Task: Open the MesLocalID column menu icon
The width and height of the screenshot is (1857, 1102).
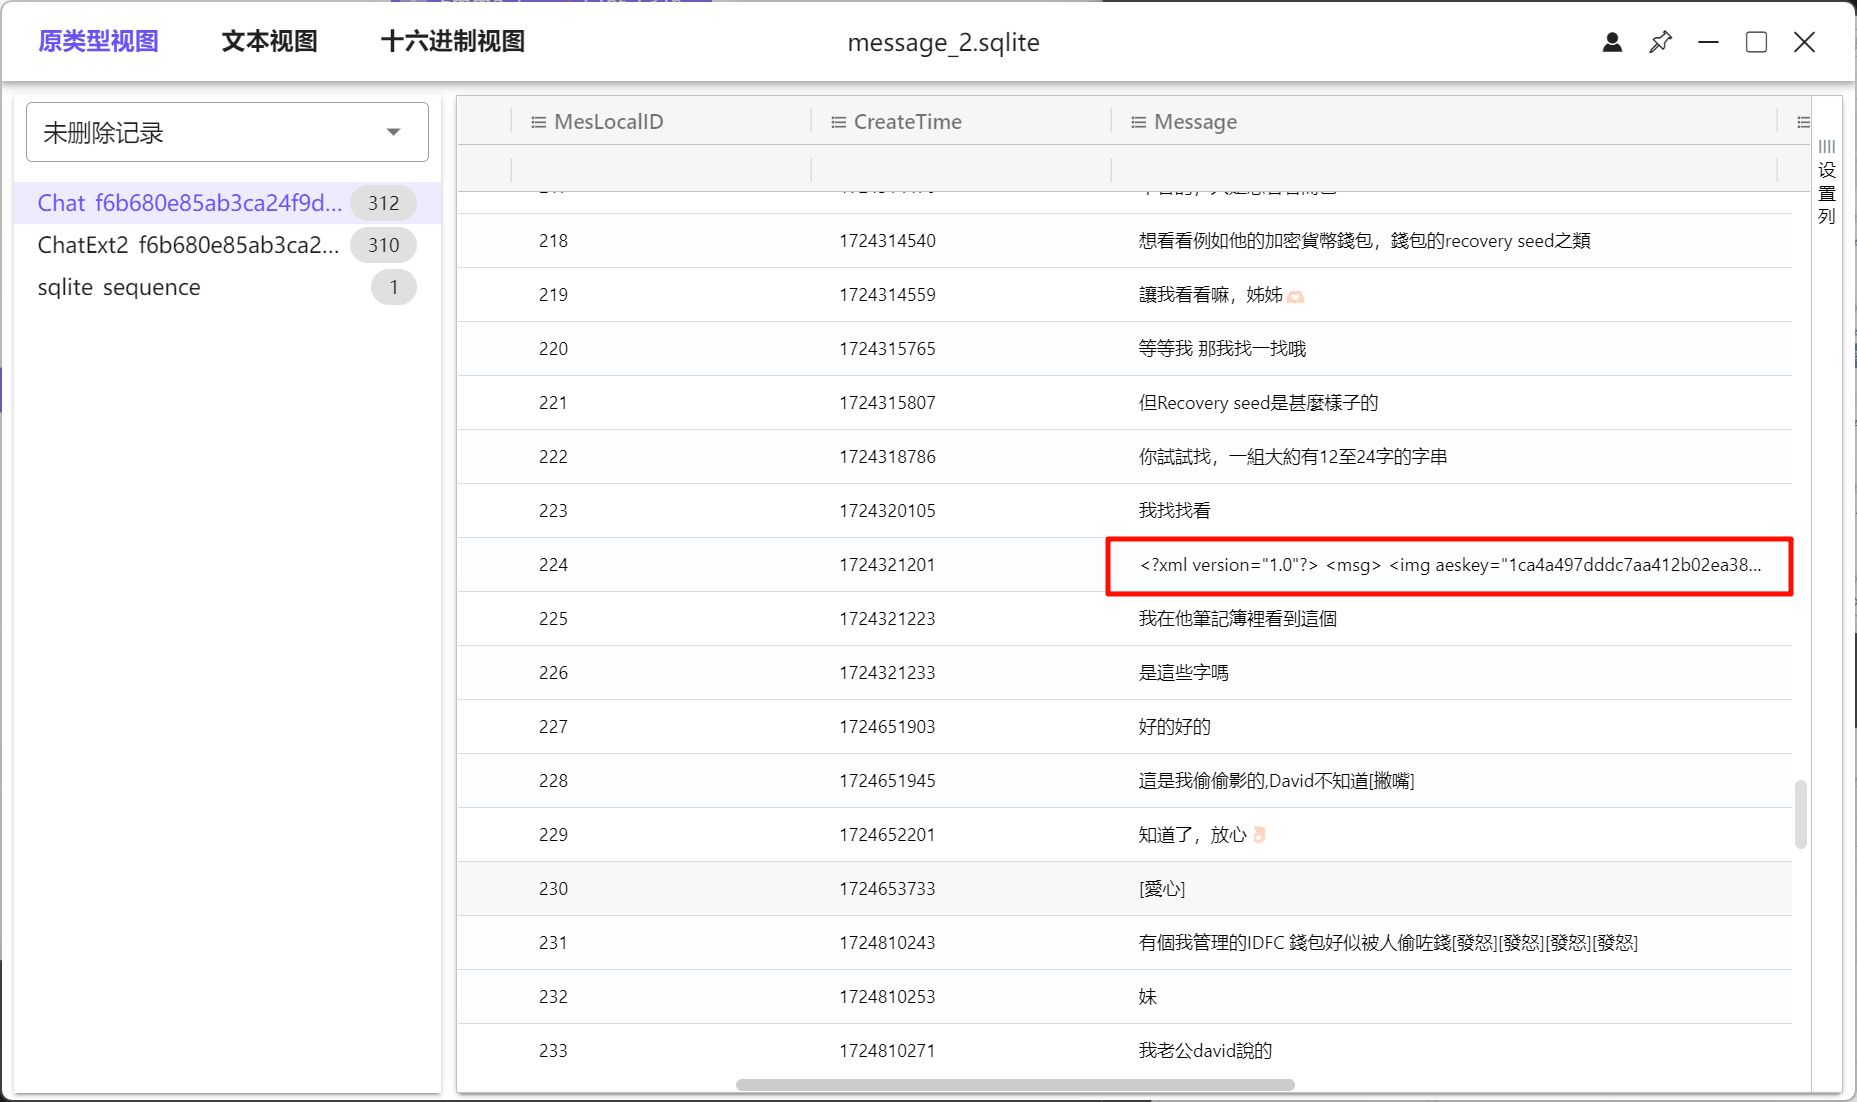Action: (538, 122)
